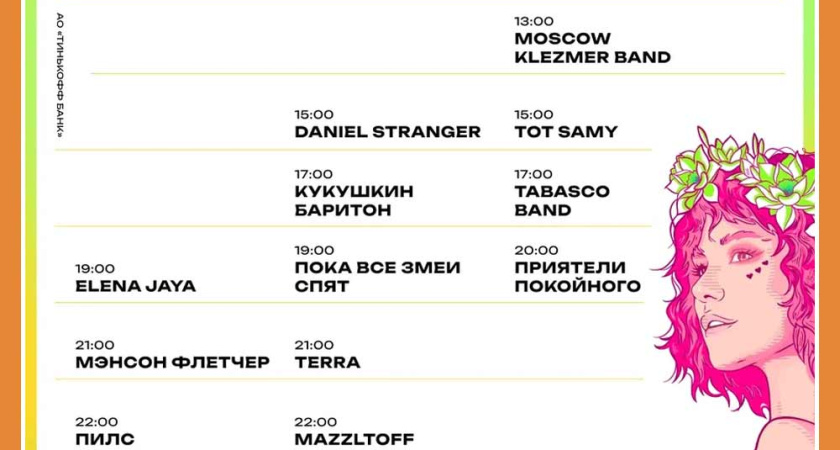Click the Moscow Klezmer Band entry

click(x=592, y=48)
